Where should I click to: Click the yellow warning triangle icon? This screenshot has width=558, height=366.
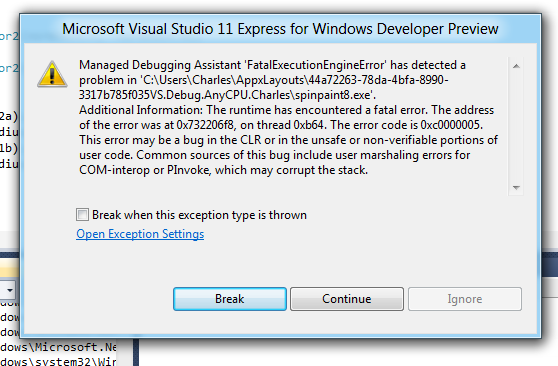click(x=52, y=74)
